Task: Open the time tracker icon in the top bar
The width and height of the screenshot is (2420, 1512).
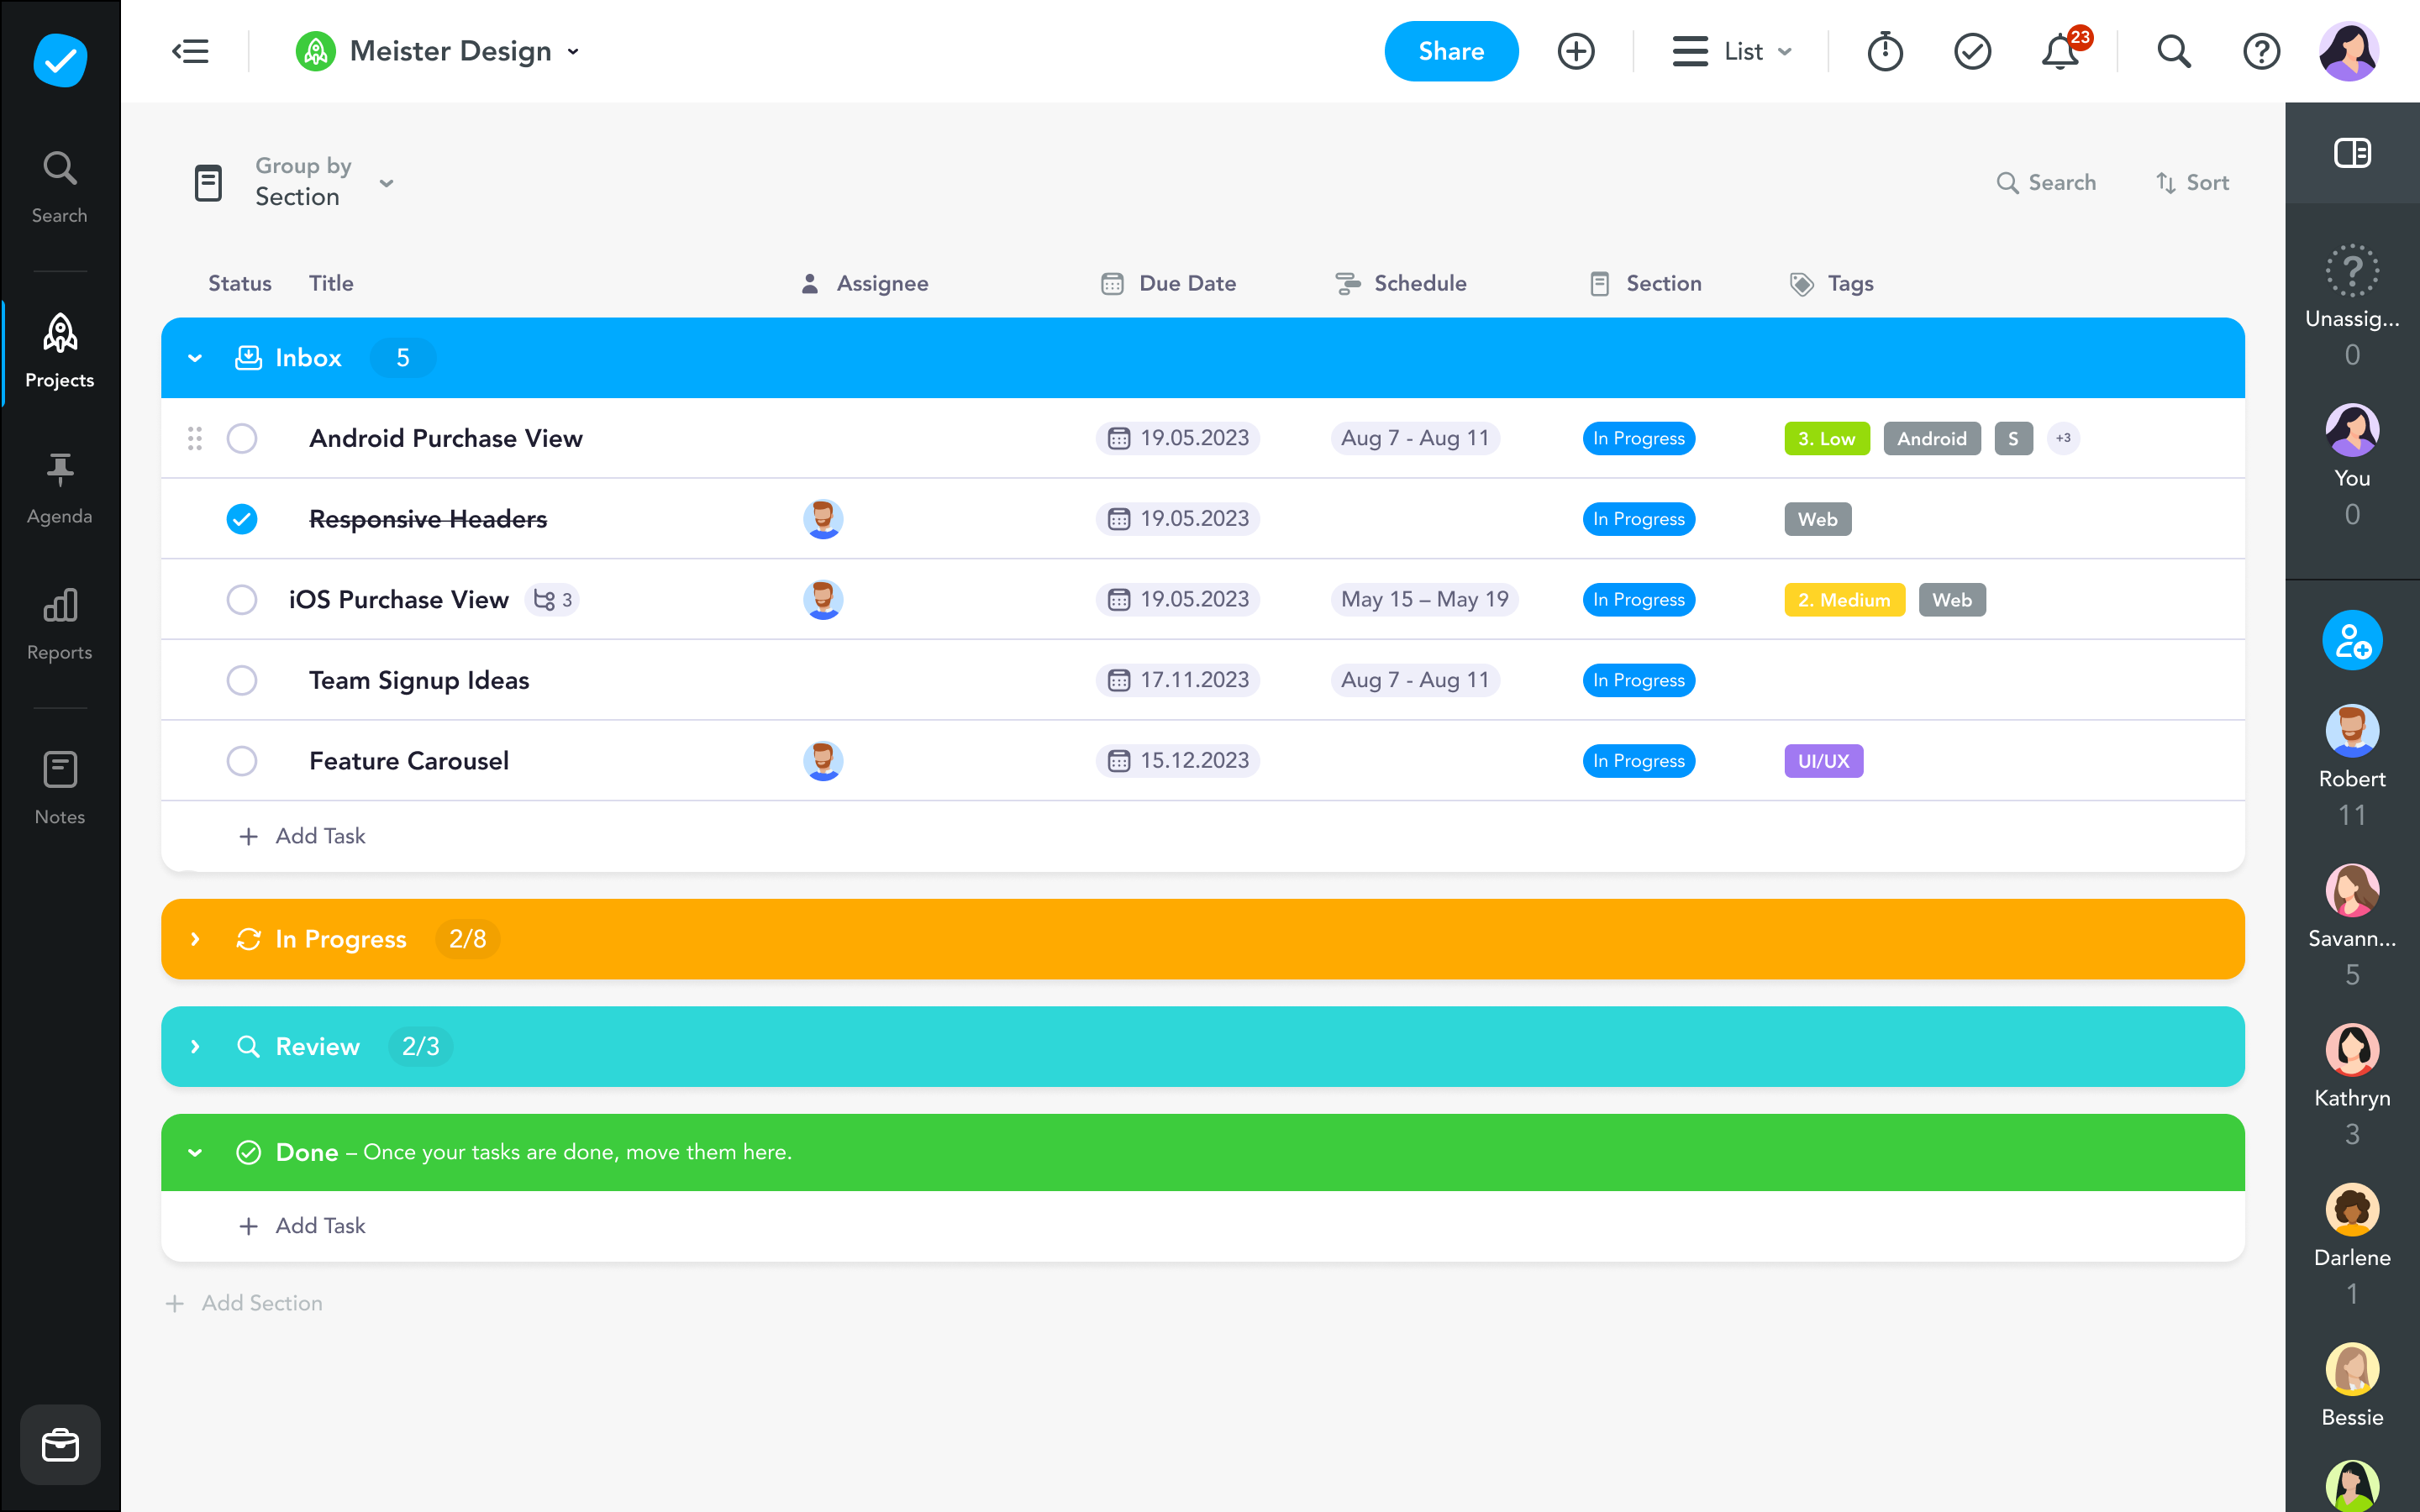Action: 1886,51
